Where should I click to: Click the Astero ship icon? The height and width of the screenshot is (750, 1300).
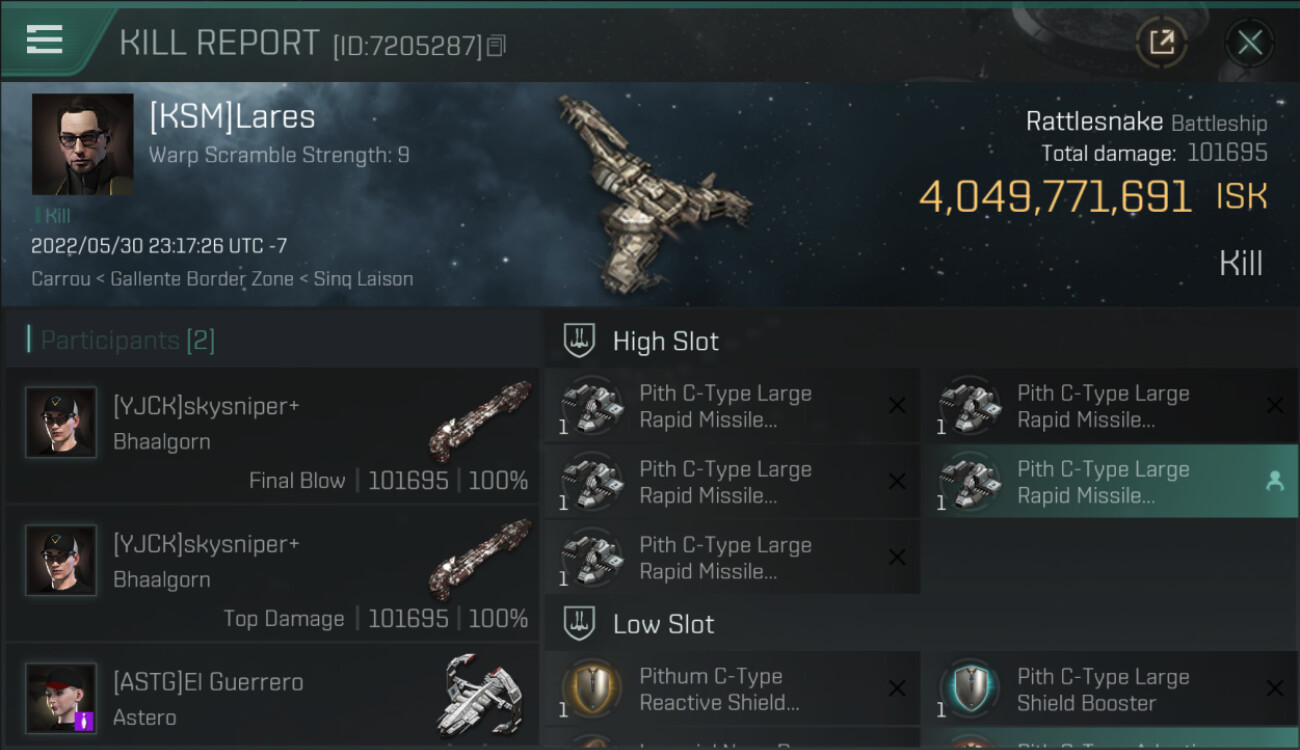480,696
